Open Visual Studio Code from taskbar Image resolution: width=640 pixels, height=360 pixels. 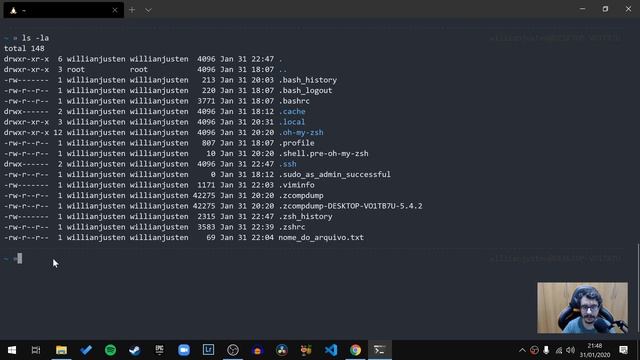point(331,350)
